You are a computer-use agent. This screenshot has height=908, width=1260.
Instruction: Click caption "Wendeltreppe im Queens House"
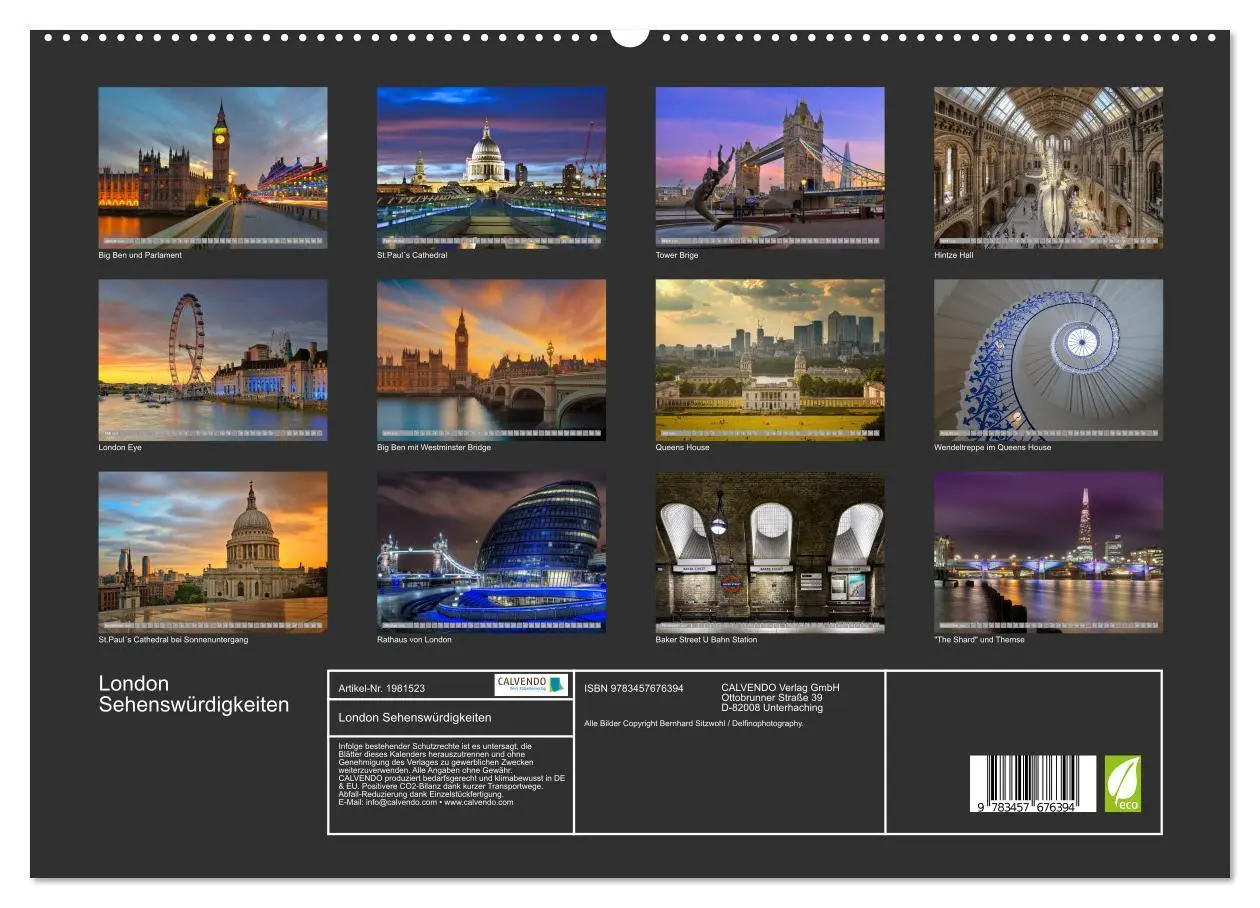point(993,448)
